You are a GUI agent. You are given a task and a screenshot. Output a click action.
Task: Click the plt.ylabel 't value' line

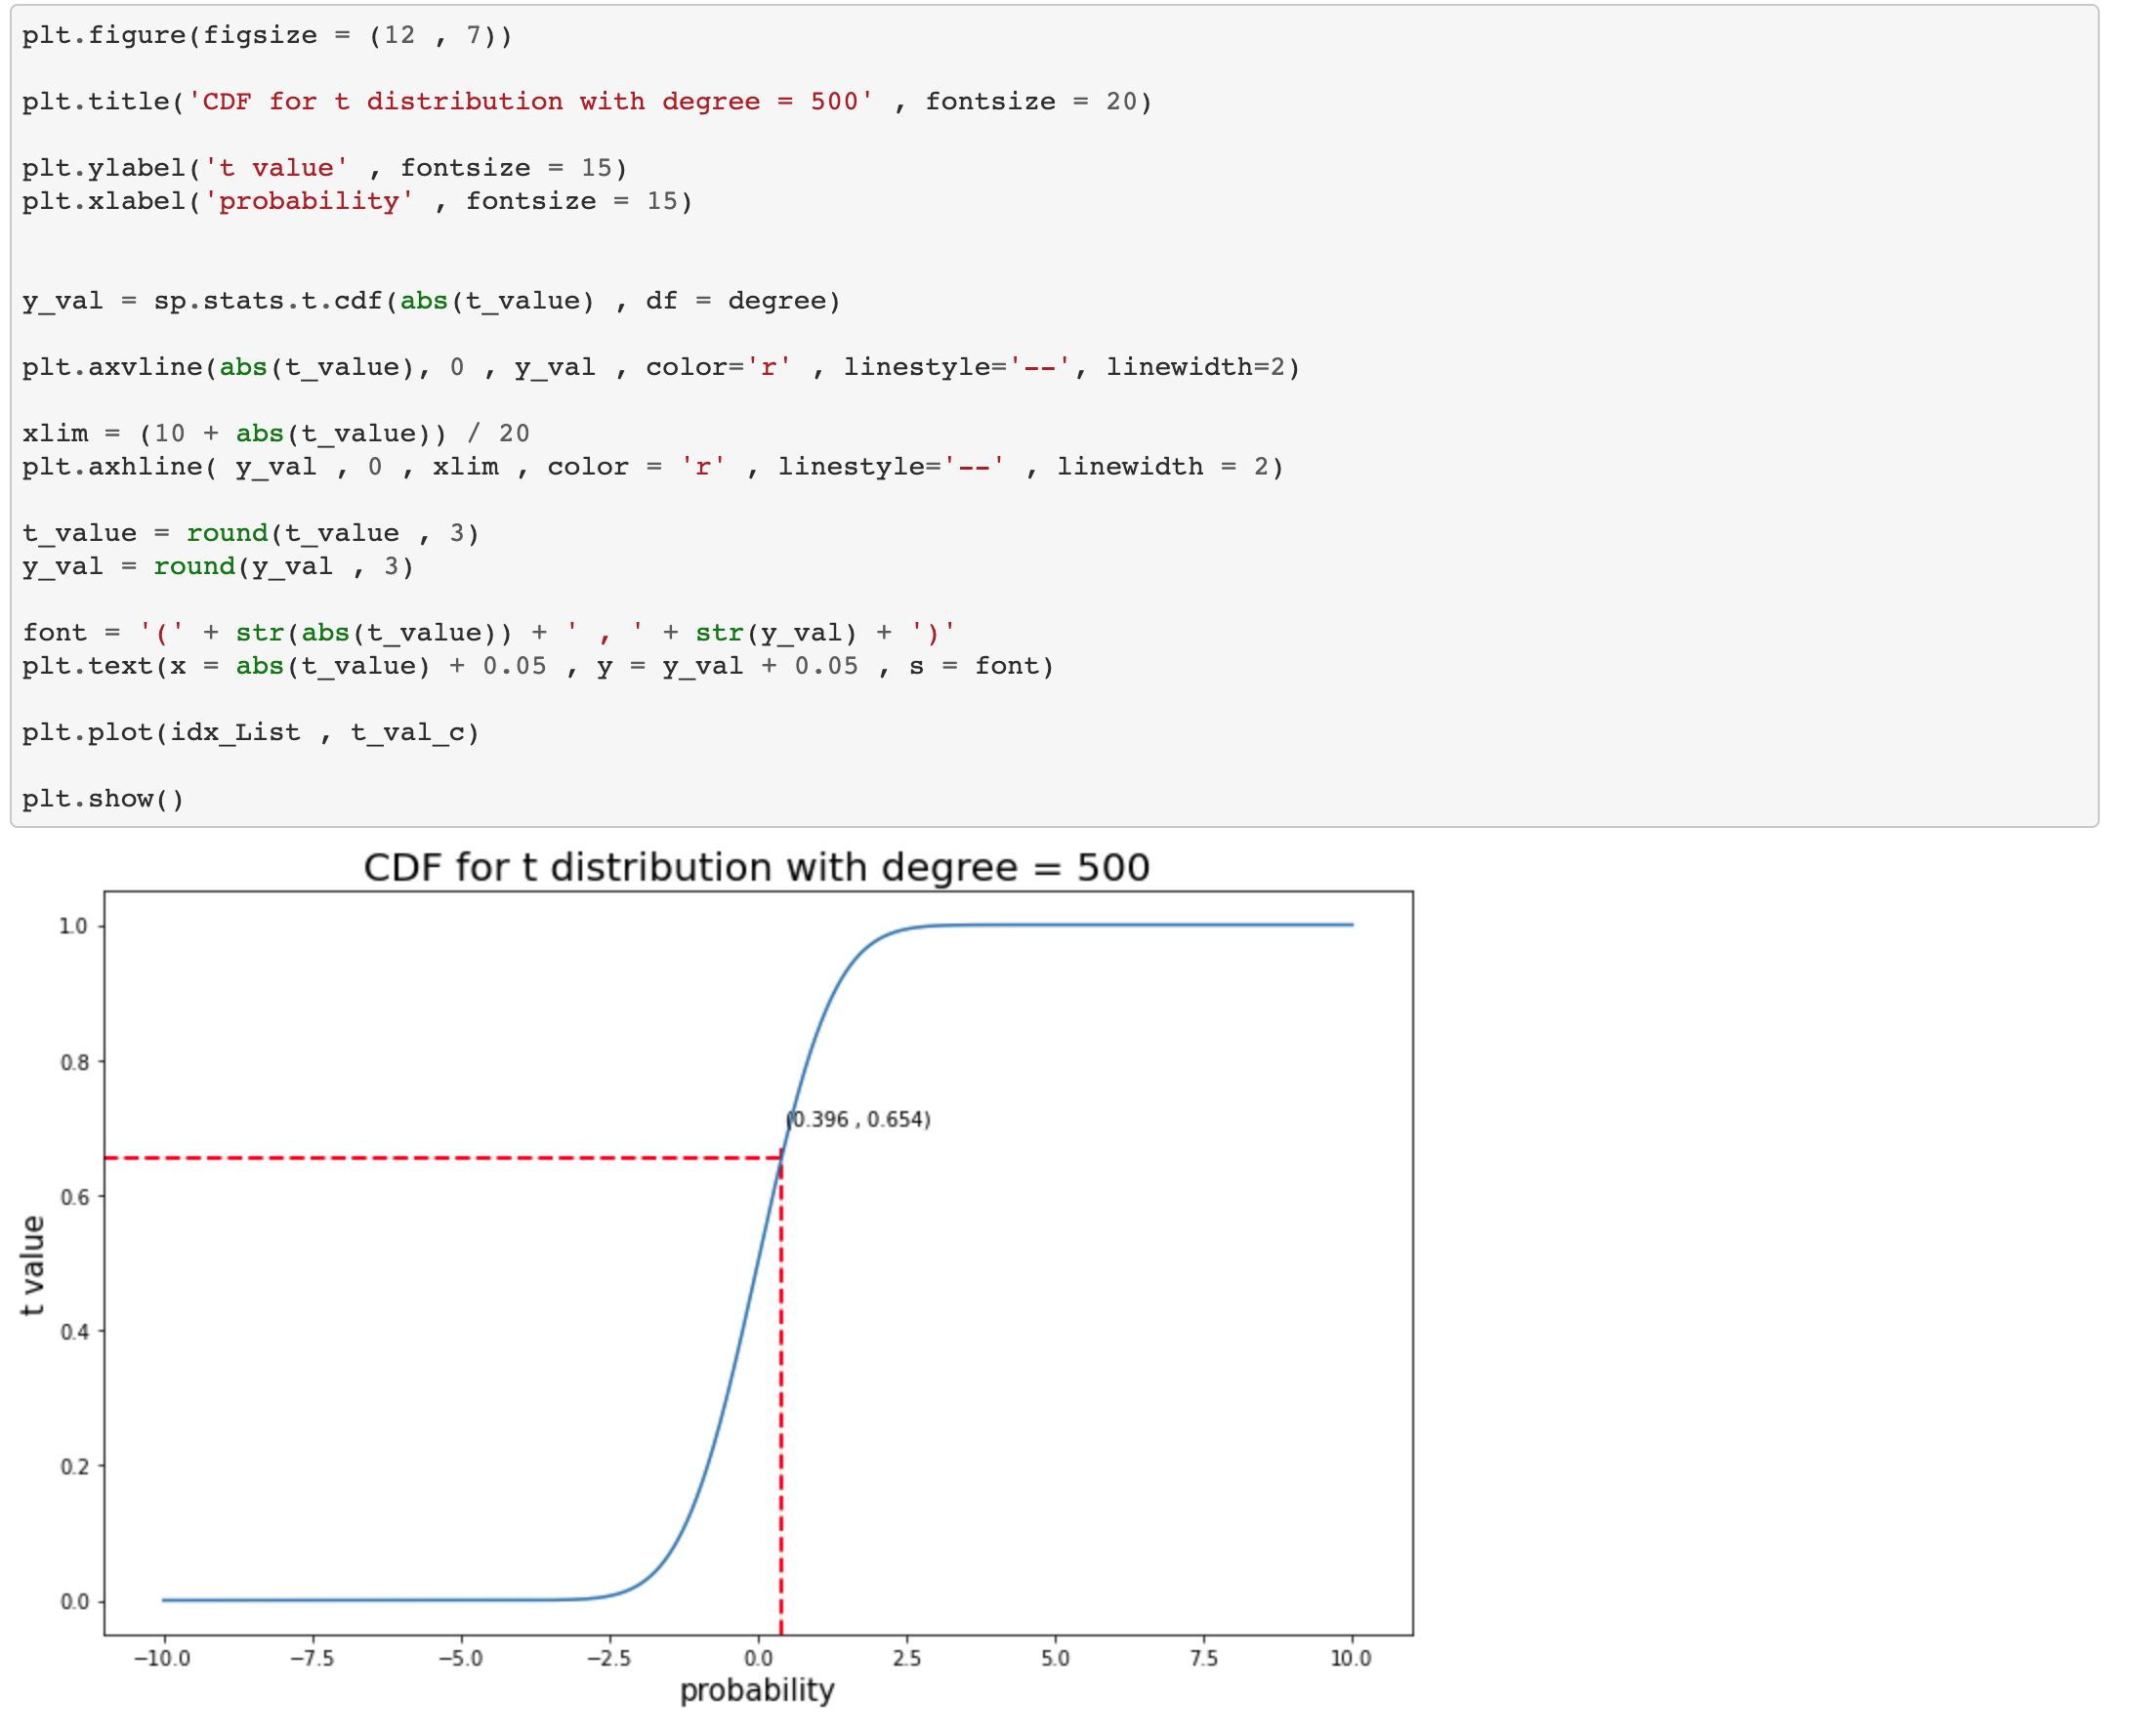(x=324, y=168)
